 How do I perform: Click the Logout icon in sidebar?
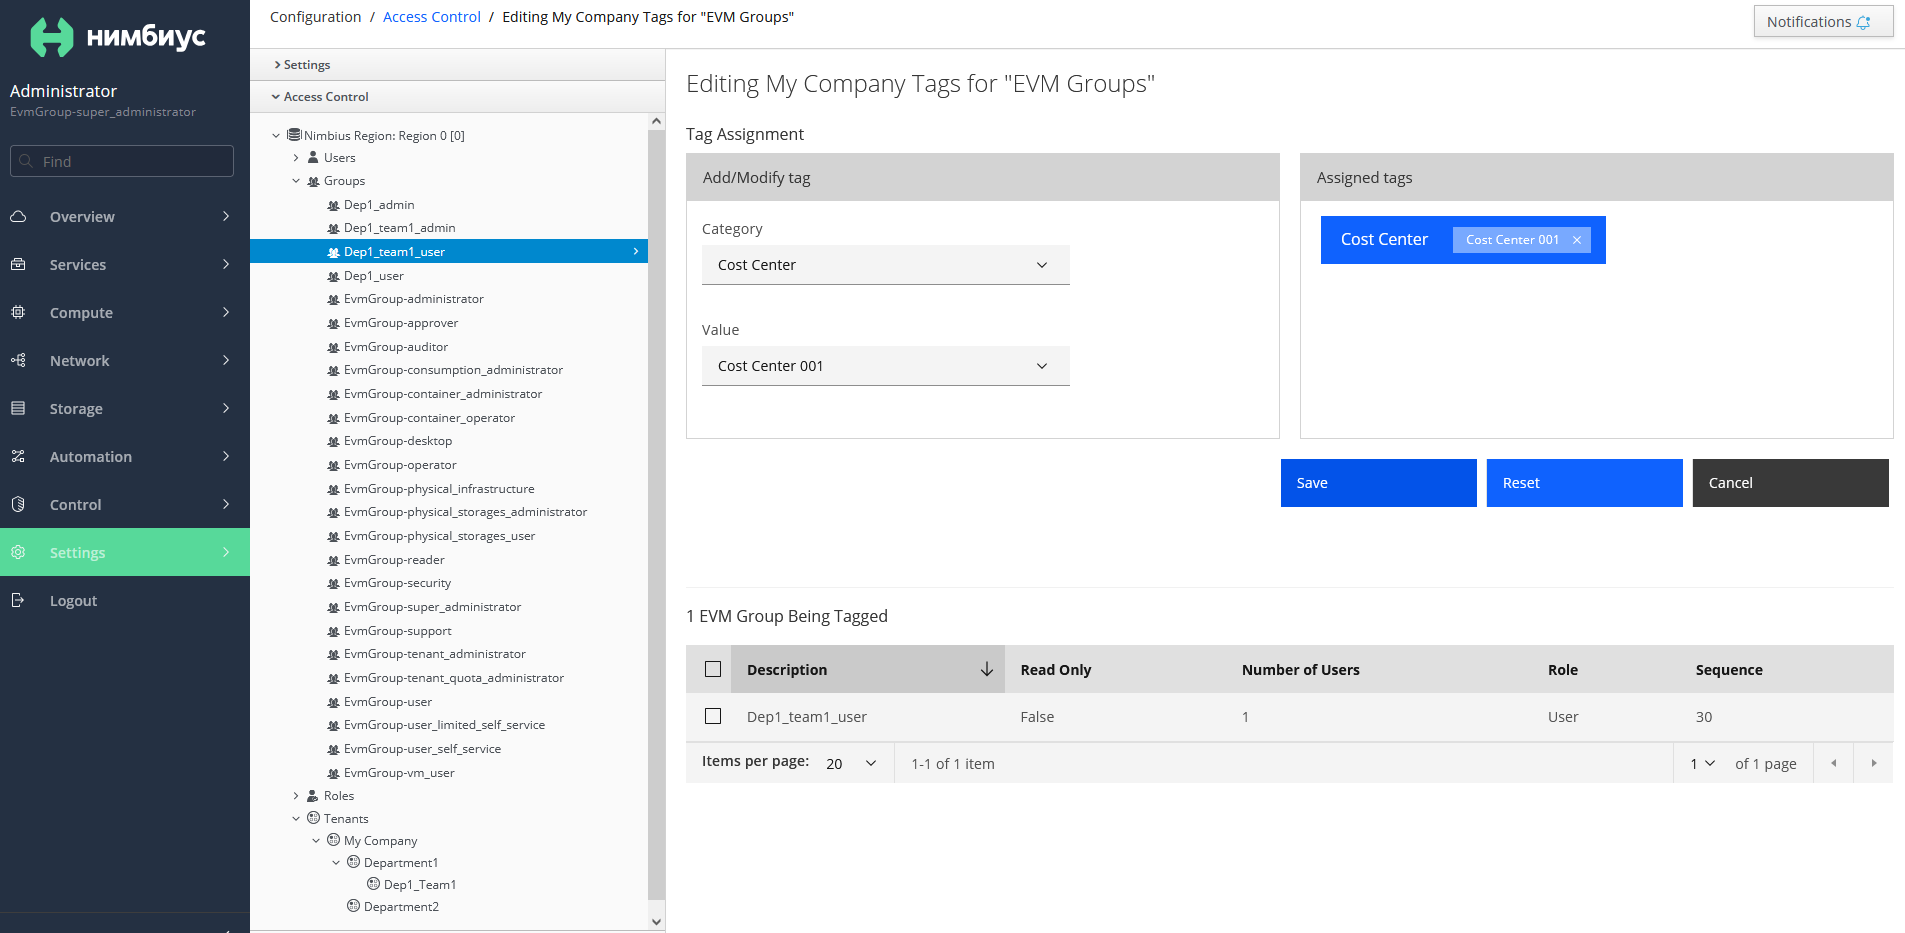click(x=18, y=600)
